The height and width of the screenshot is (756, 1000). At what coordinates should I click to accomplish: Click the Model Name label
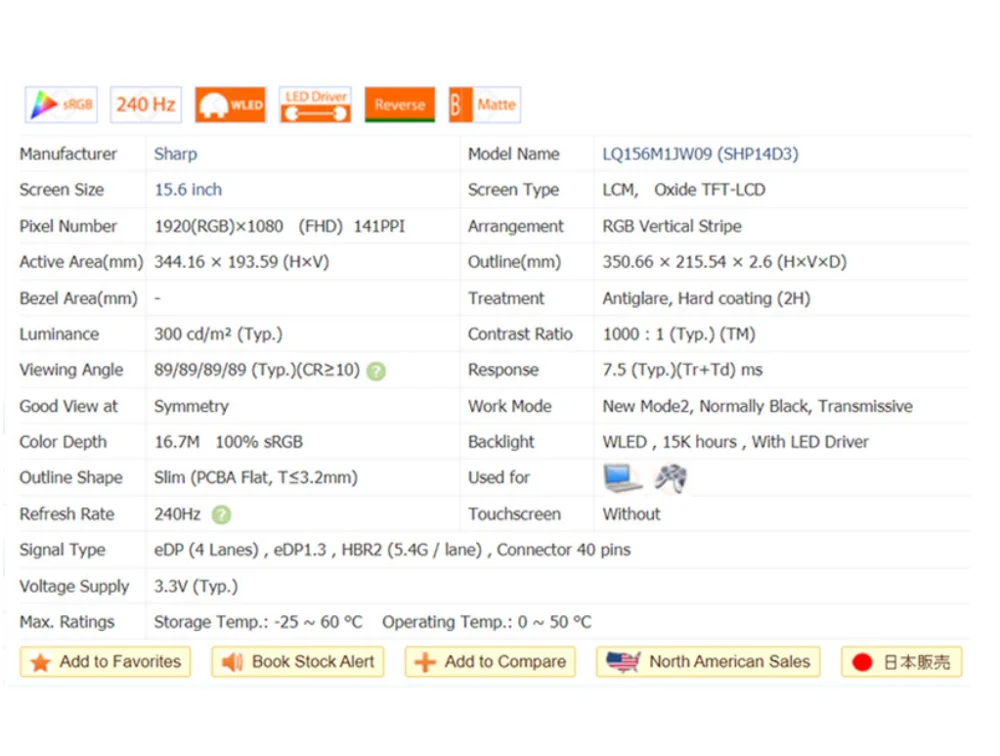pyautogui.click(x=513, y=154)
